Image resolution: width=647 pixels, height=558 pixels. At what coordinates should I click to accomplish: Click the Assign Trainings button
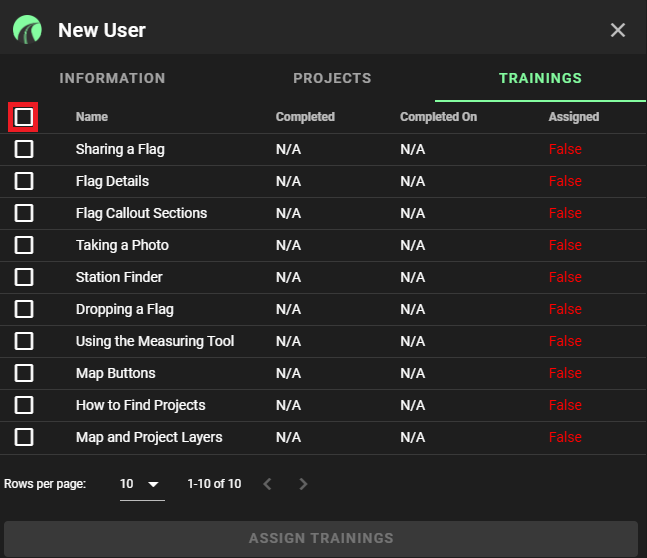321,538
